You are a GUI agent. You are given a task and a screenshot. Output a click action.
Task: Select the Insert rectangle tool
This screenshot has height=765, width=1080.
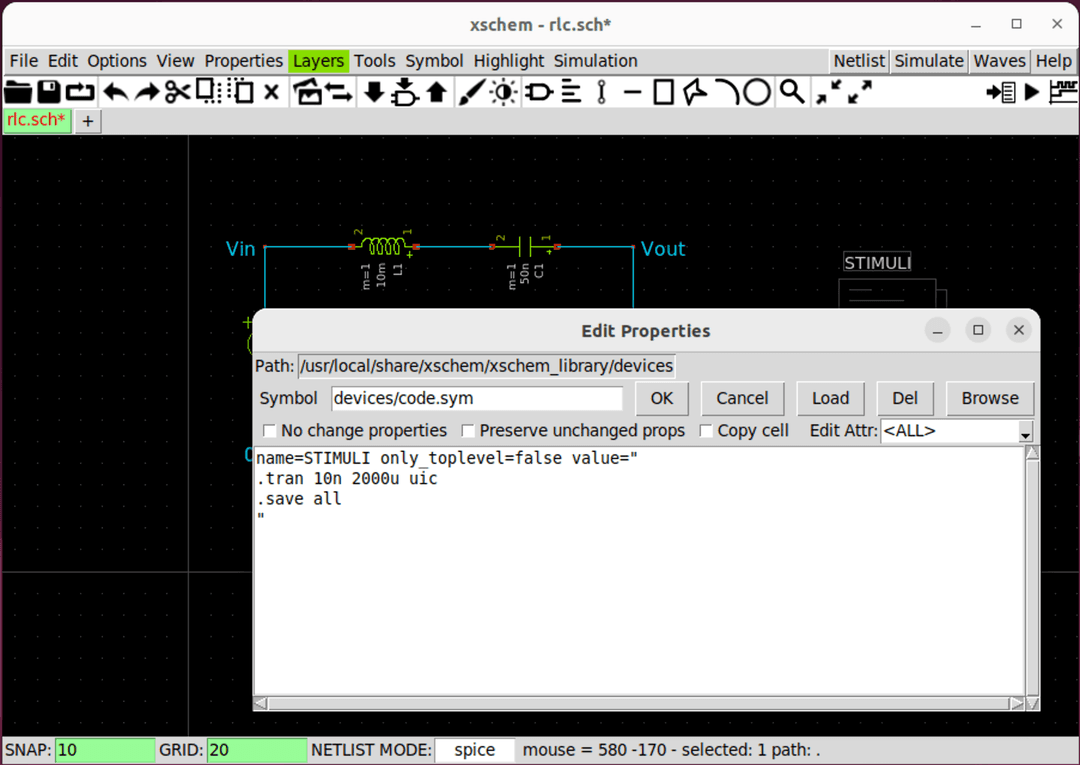pyautogui.click(x=663, y=93)
